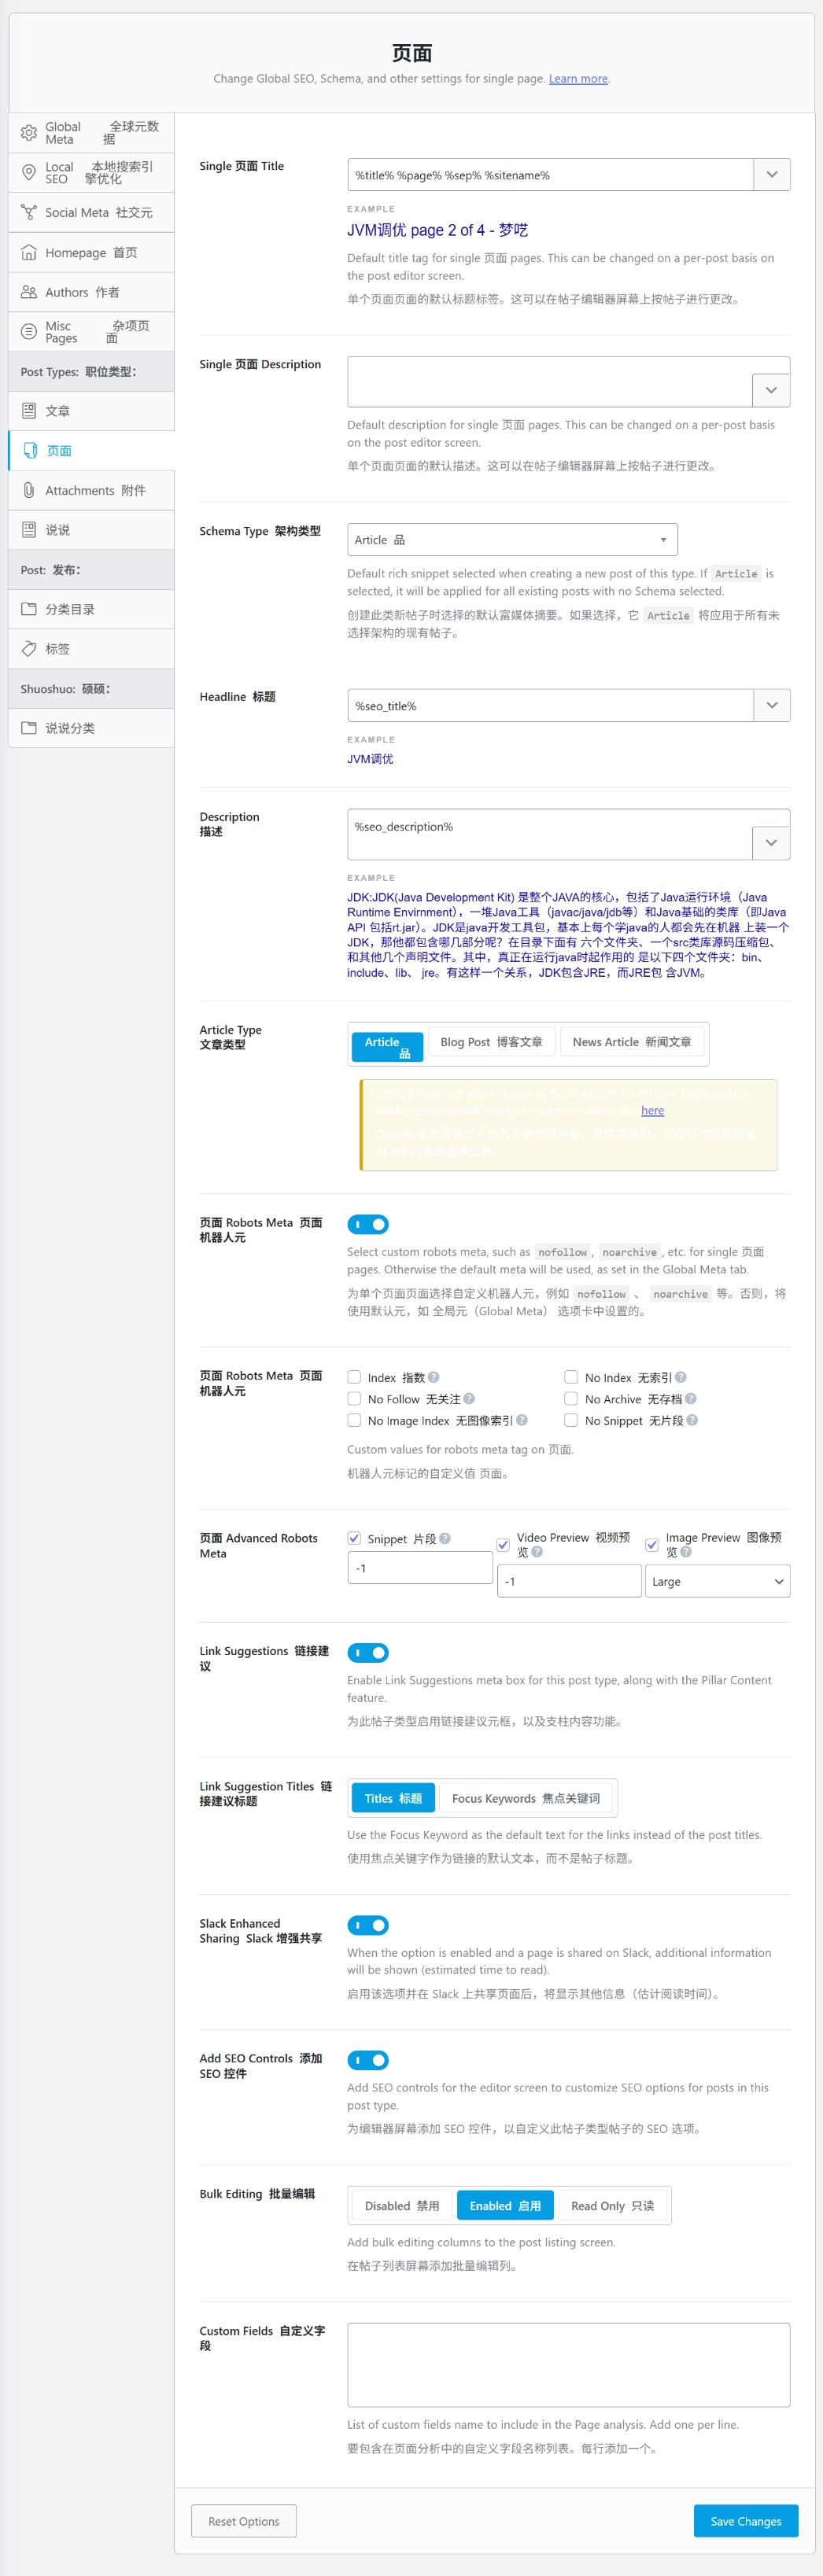Click the Global Meta gear icon
This screenshot has width=823, height=2576.
click(29, 132)
